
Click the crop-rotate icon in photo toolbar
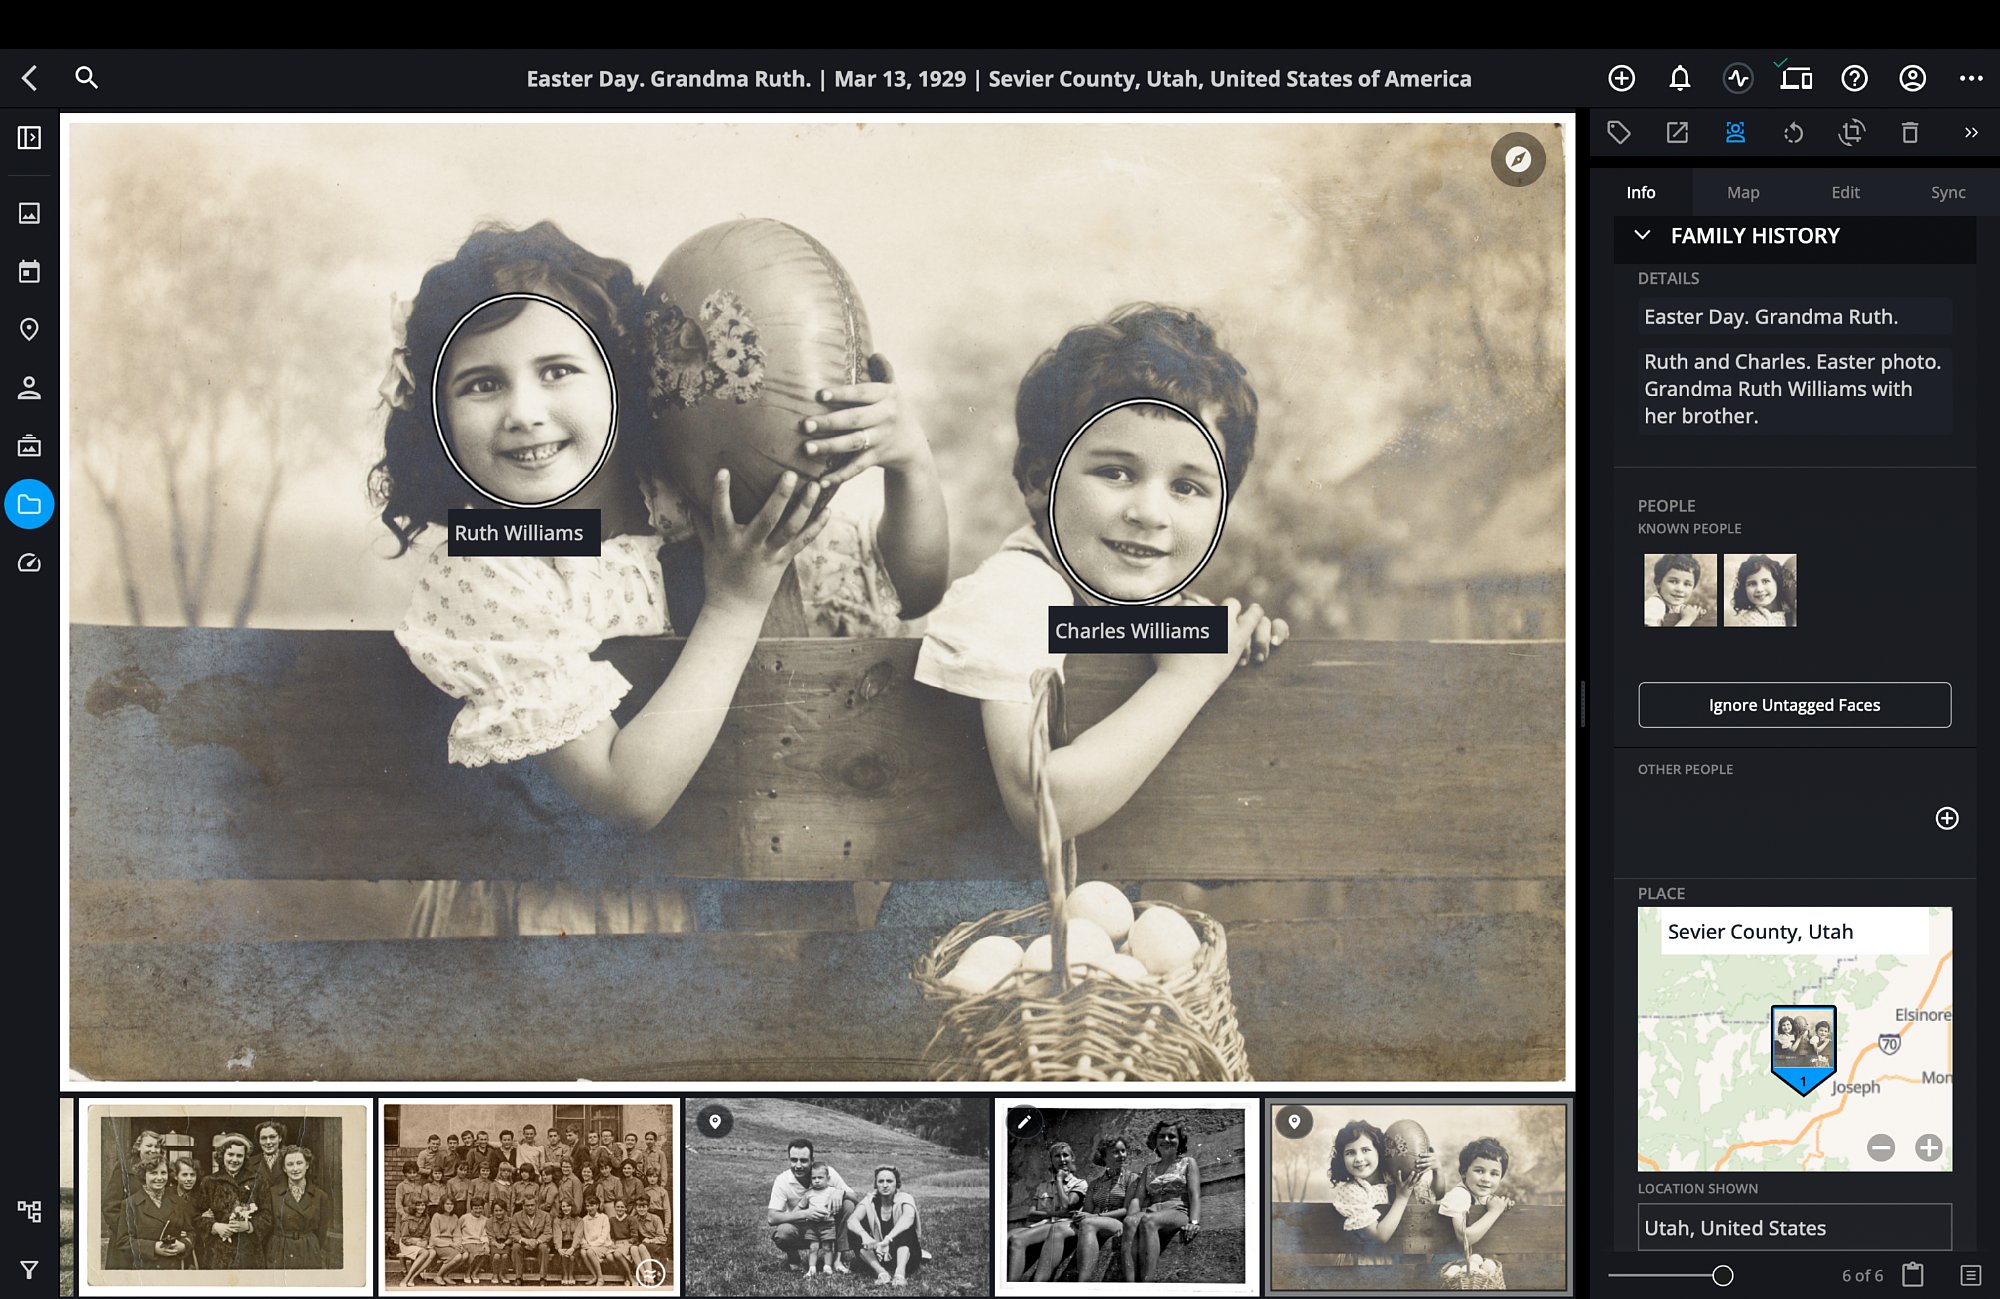tap(1852, 132)
